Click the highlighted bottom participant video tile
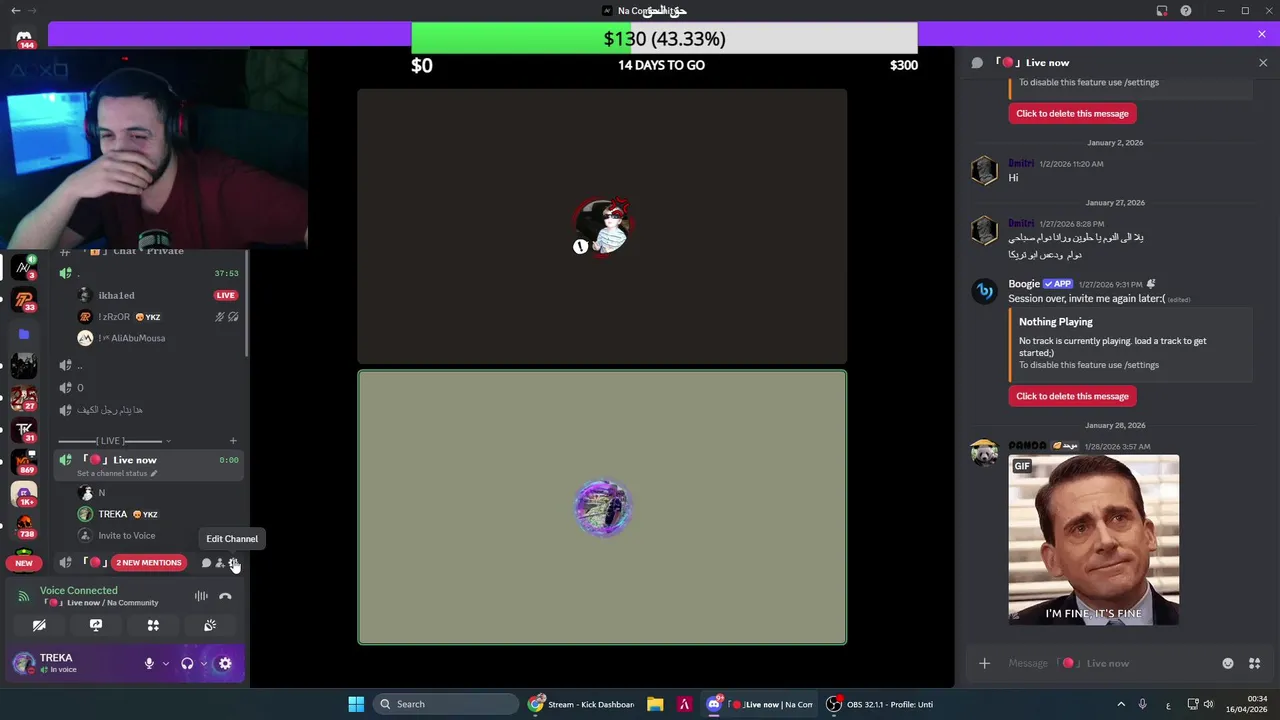Image resolution: width=1280 pixels, height=720 pixels. tap(602, 508)
